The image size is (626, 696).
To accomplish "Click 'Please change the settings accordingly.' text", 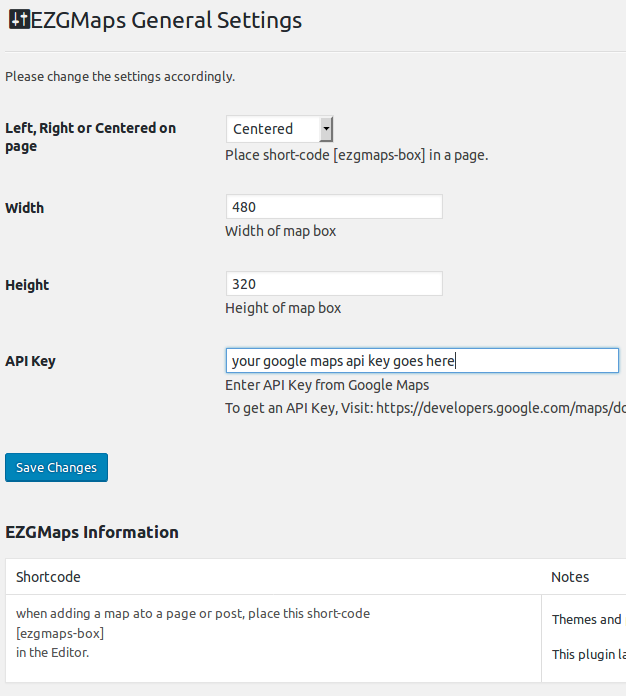I will coord(120,76).
